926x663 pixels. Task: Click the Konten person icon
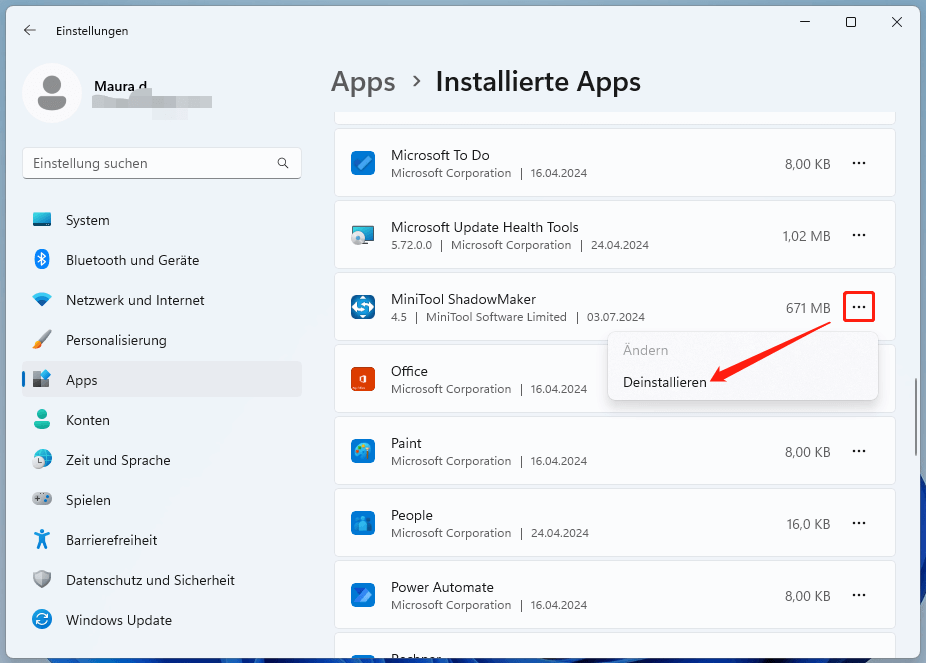pos(42,419)
